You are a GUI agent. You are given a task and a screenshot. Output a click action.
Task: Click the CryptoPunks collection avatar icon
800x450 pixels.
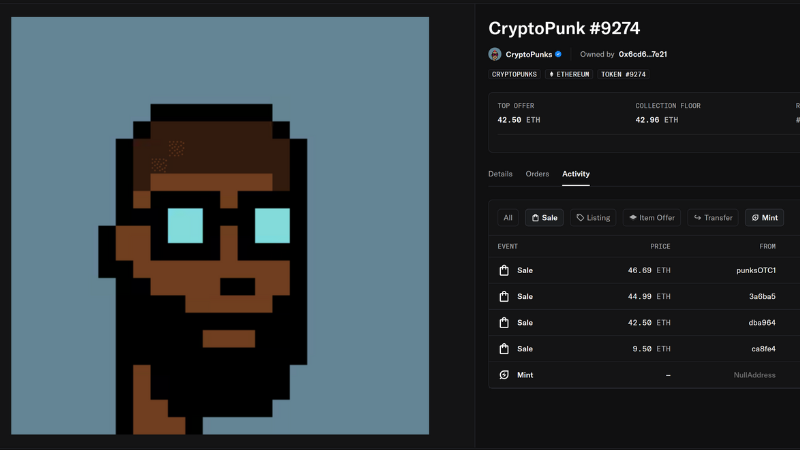click(x=494, y=54)
